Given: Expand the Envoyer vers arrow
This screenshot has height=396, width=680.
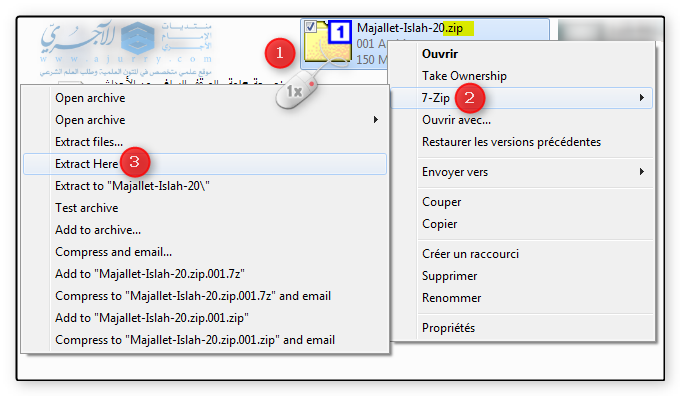Looking at the screenshot, I should point(641,172).
